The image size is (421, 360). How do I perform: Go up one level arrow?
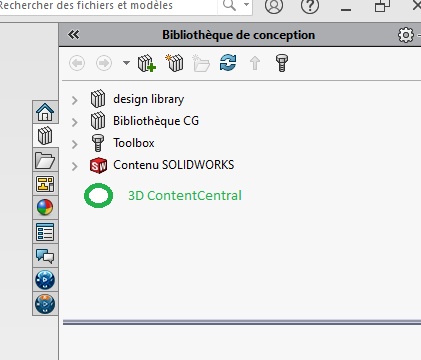(255, 63)
